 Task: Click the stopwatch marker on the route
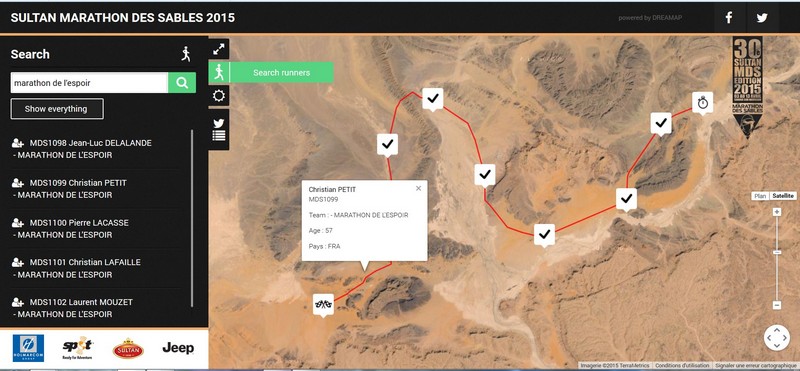703,104
